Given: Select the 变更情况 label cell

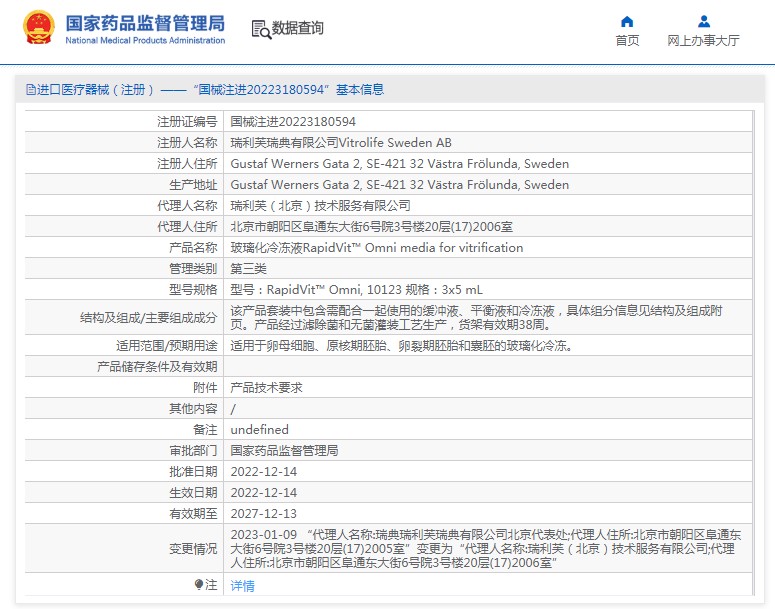Looking at the screenshot, I should point(124,548).
